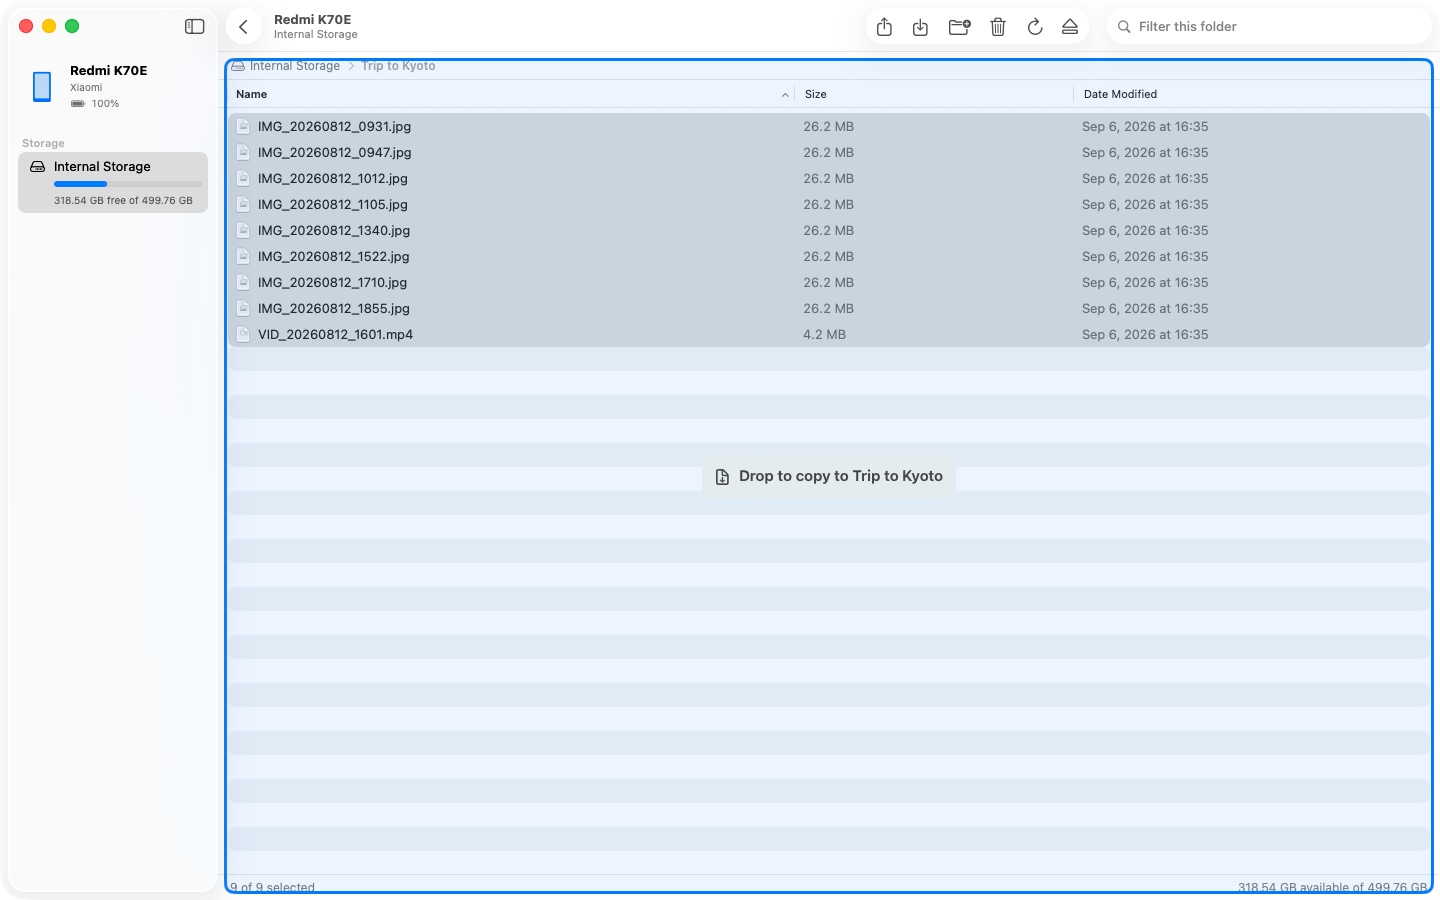1440x900 pixels.
Task: Select the file name IMG_20260812_1855.jpg
Action: tap(334, 309)
